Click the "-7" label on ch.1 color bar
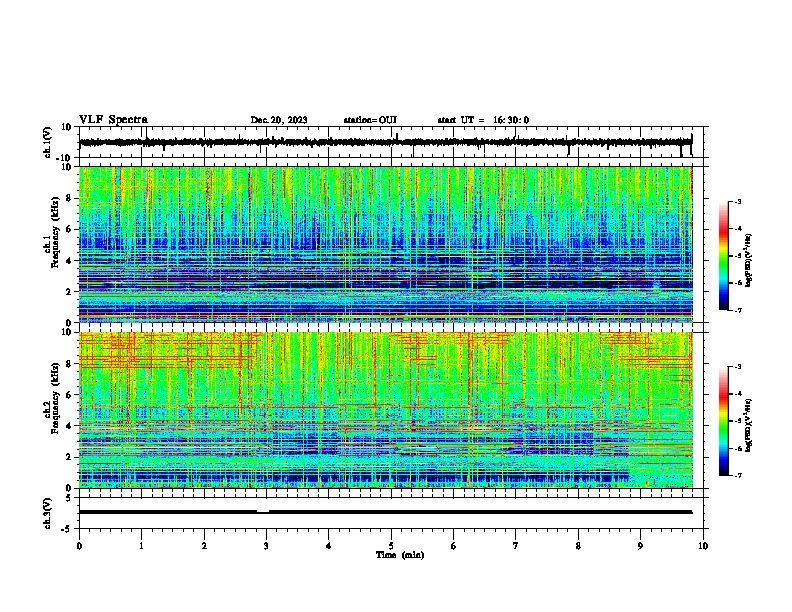 tap(737, 310)
